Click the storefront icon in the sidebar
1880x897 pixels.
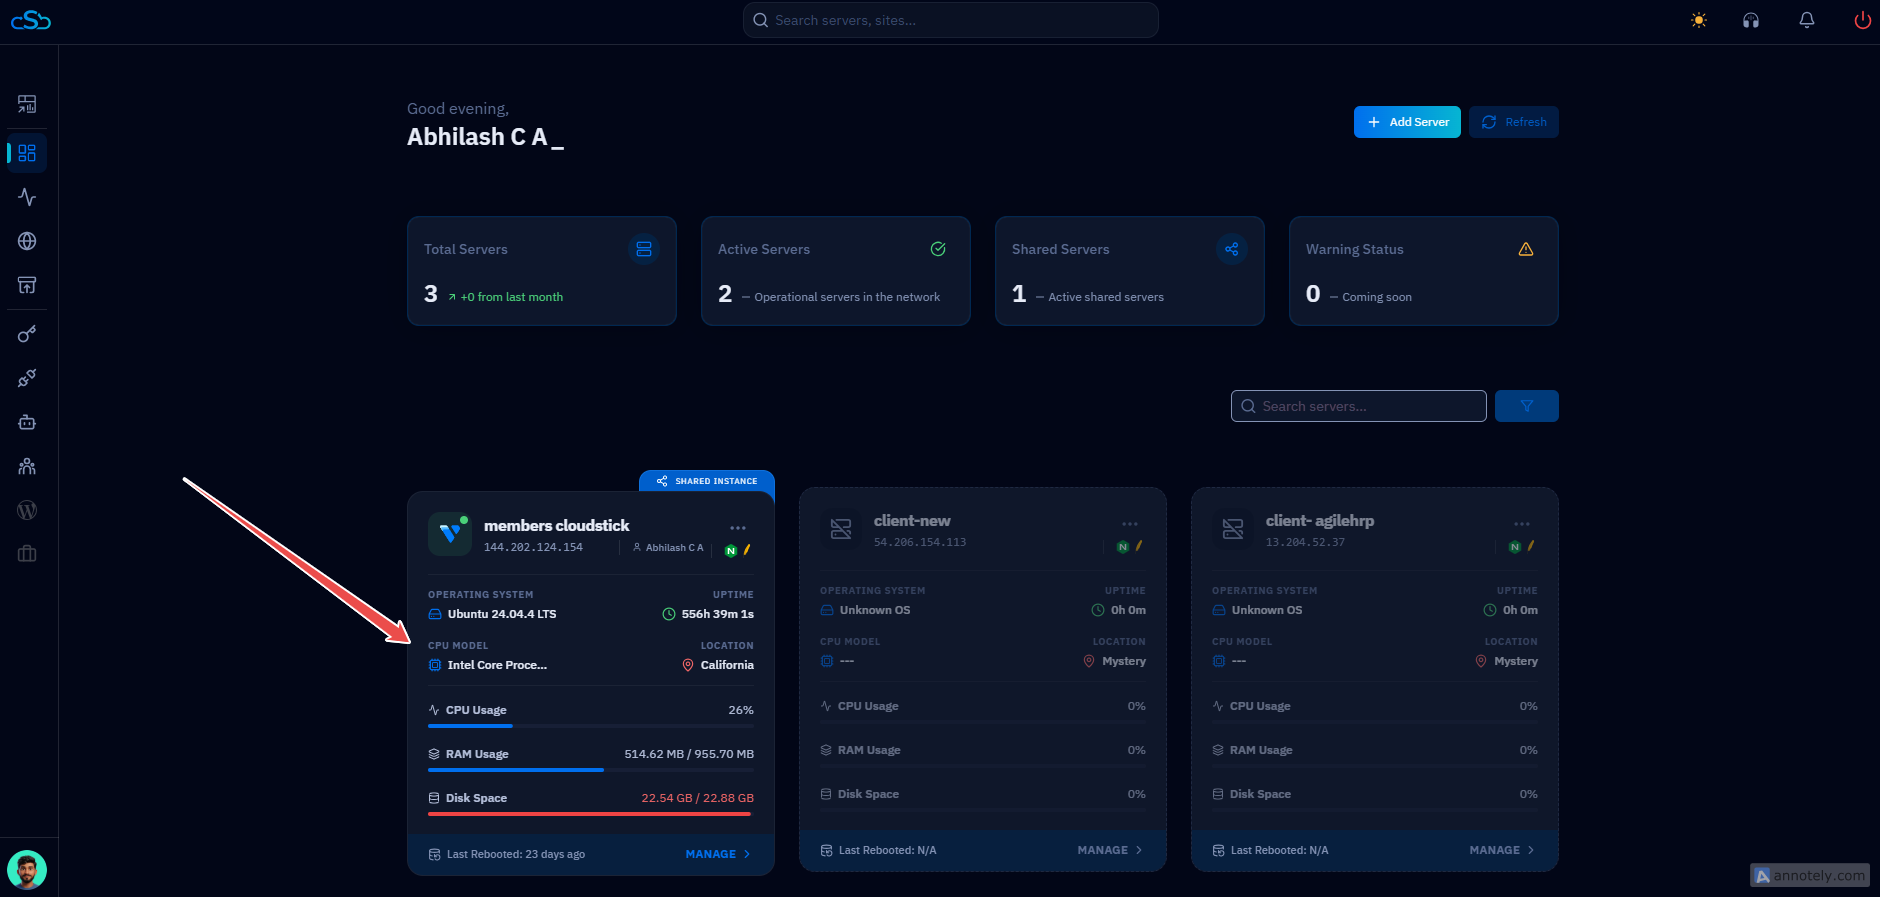pos(27,285)
